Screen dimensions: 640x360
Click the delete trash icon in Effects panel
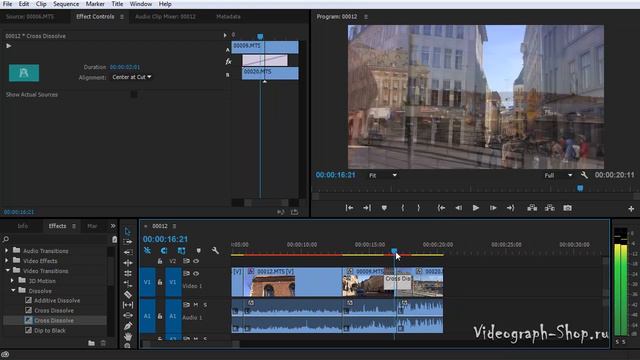103,343
